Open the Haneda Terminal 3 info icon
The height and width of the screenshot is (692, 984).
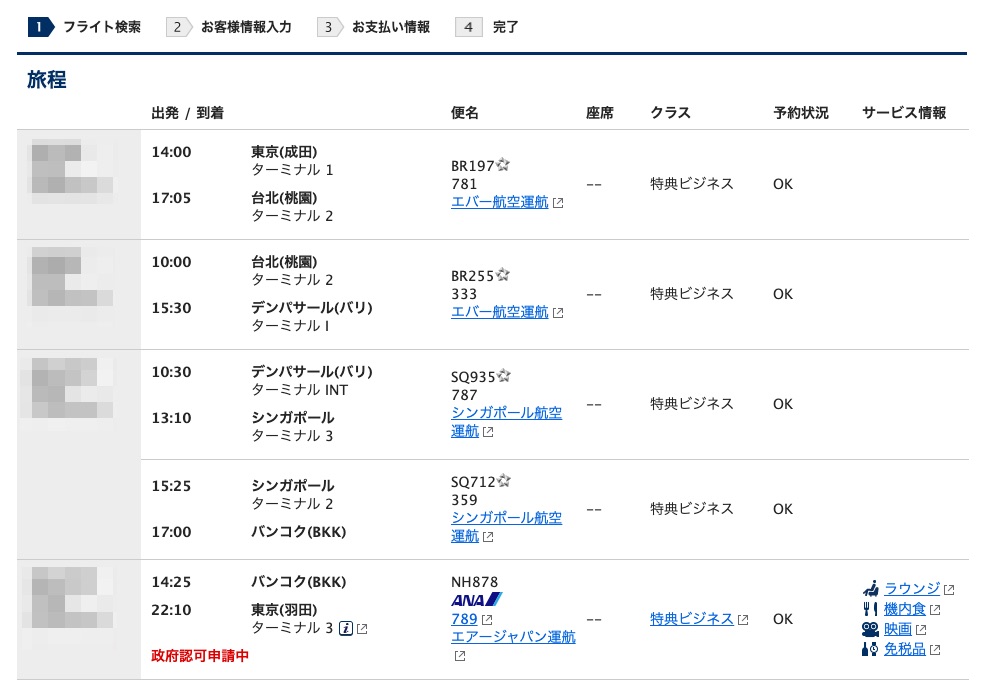[x=346, y=629]
